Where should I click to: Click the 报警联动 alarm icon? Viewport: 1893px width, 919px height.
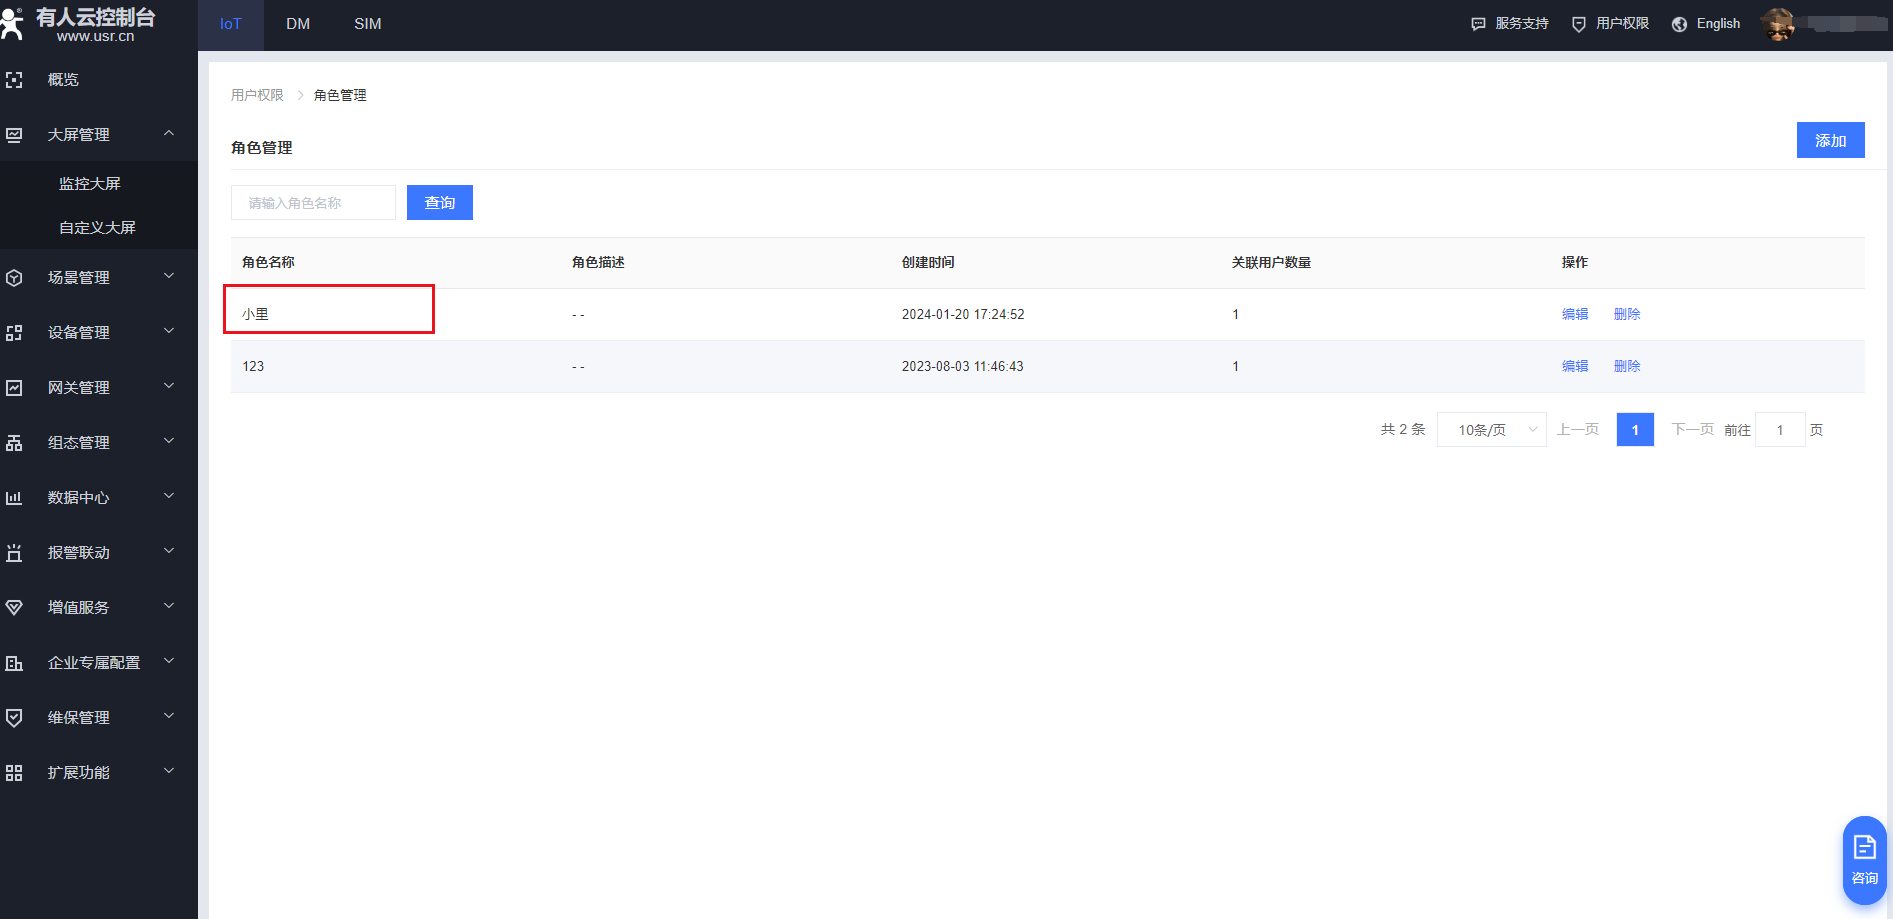coord(14,553)
